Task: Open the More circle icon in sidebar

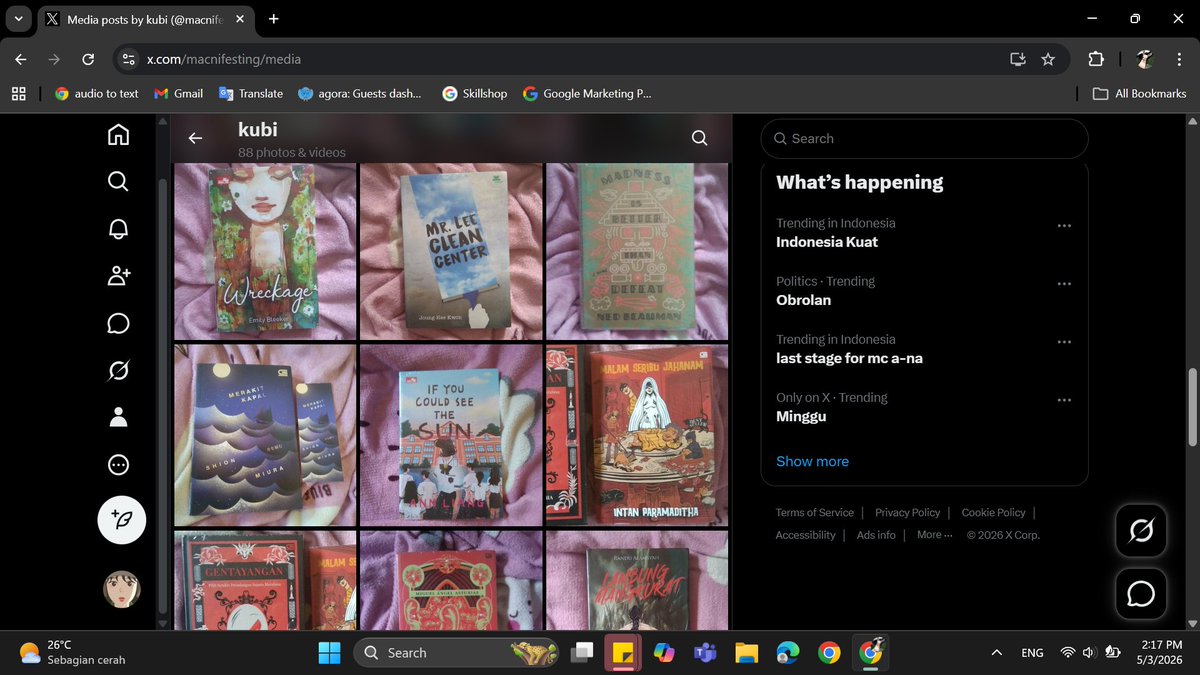Action: (x=118, y=465)
